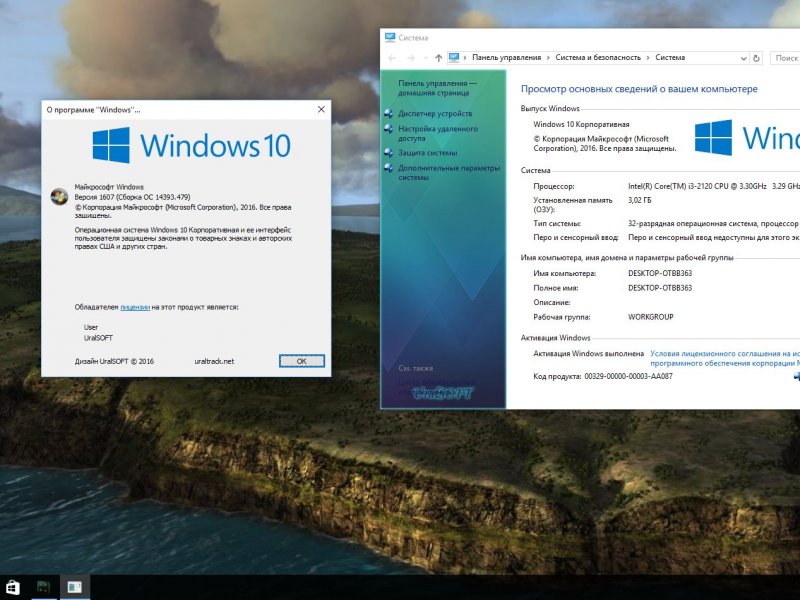Open the лицензии link in About dialog
The image size is (800, 600).
tap(135, 307)
